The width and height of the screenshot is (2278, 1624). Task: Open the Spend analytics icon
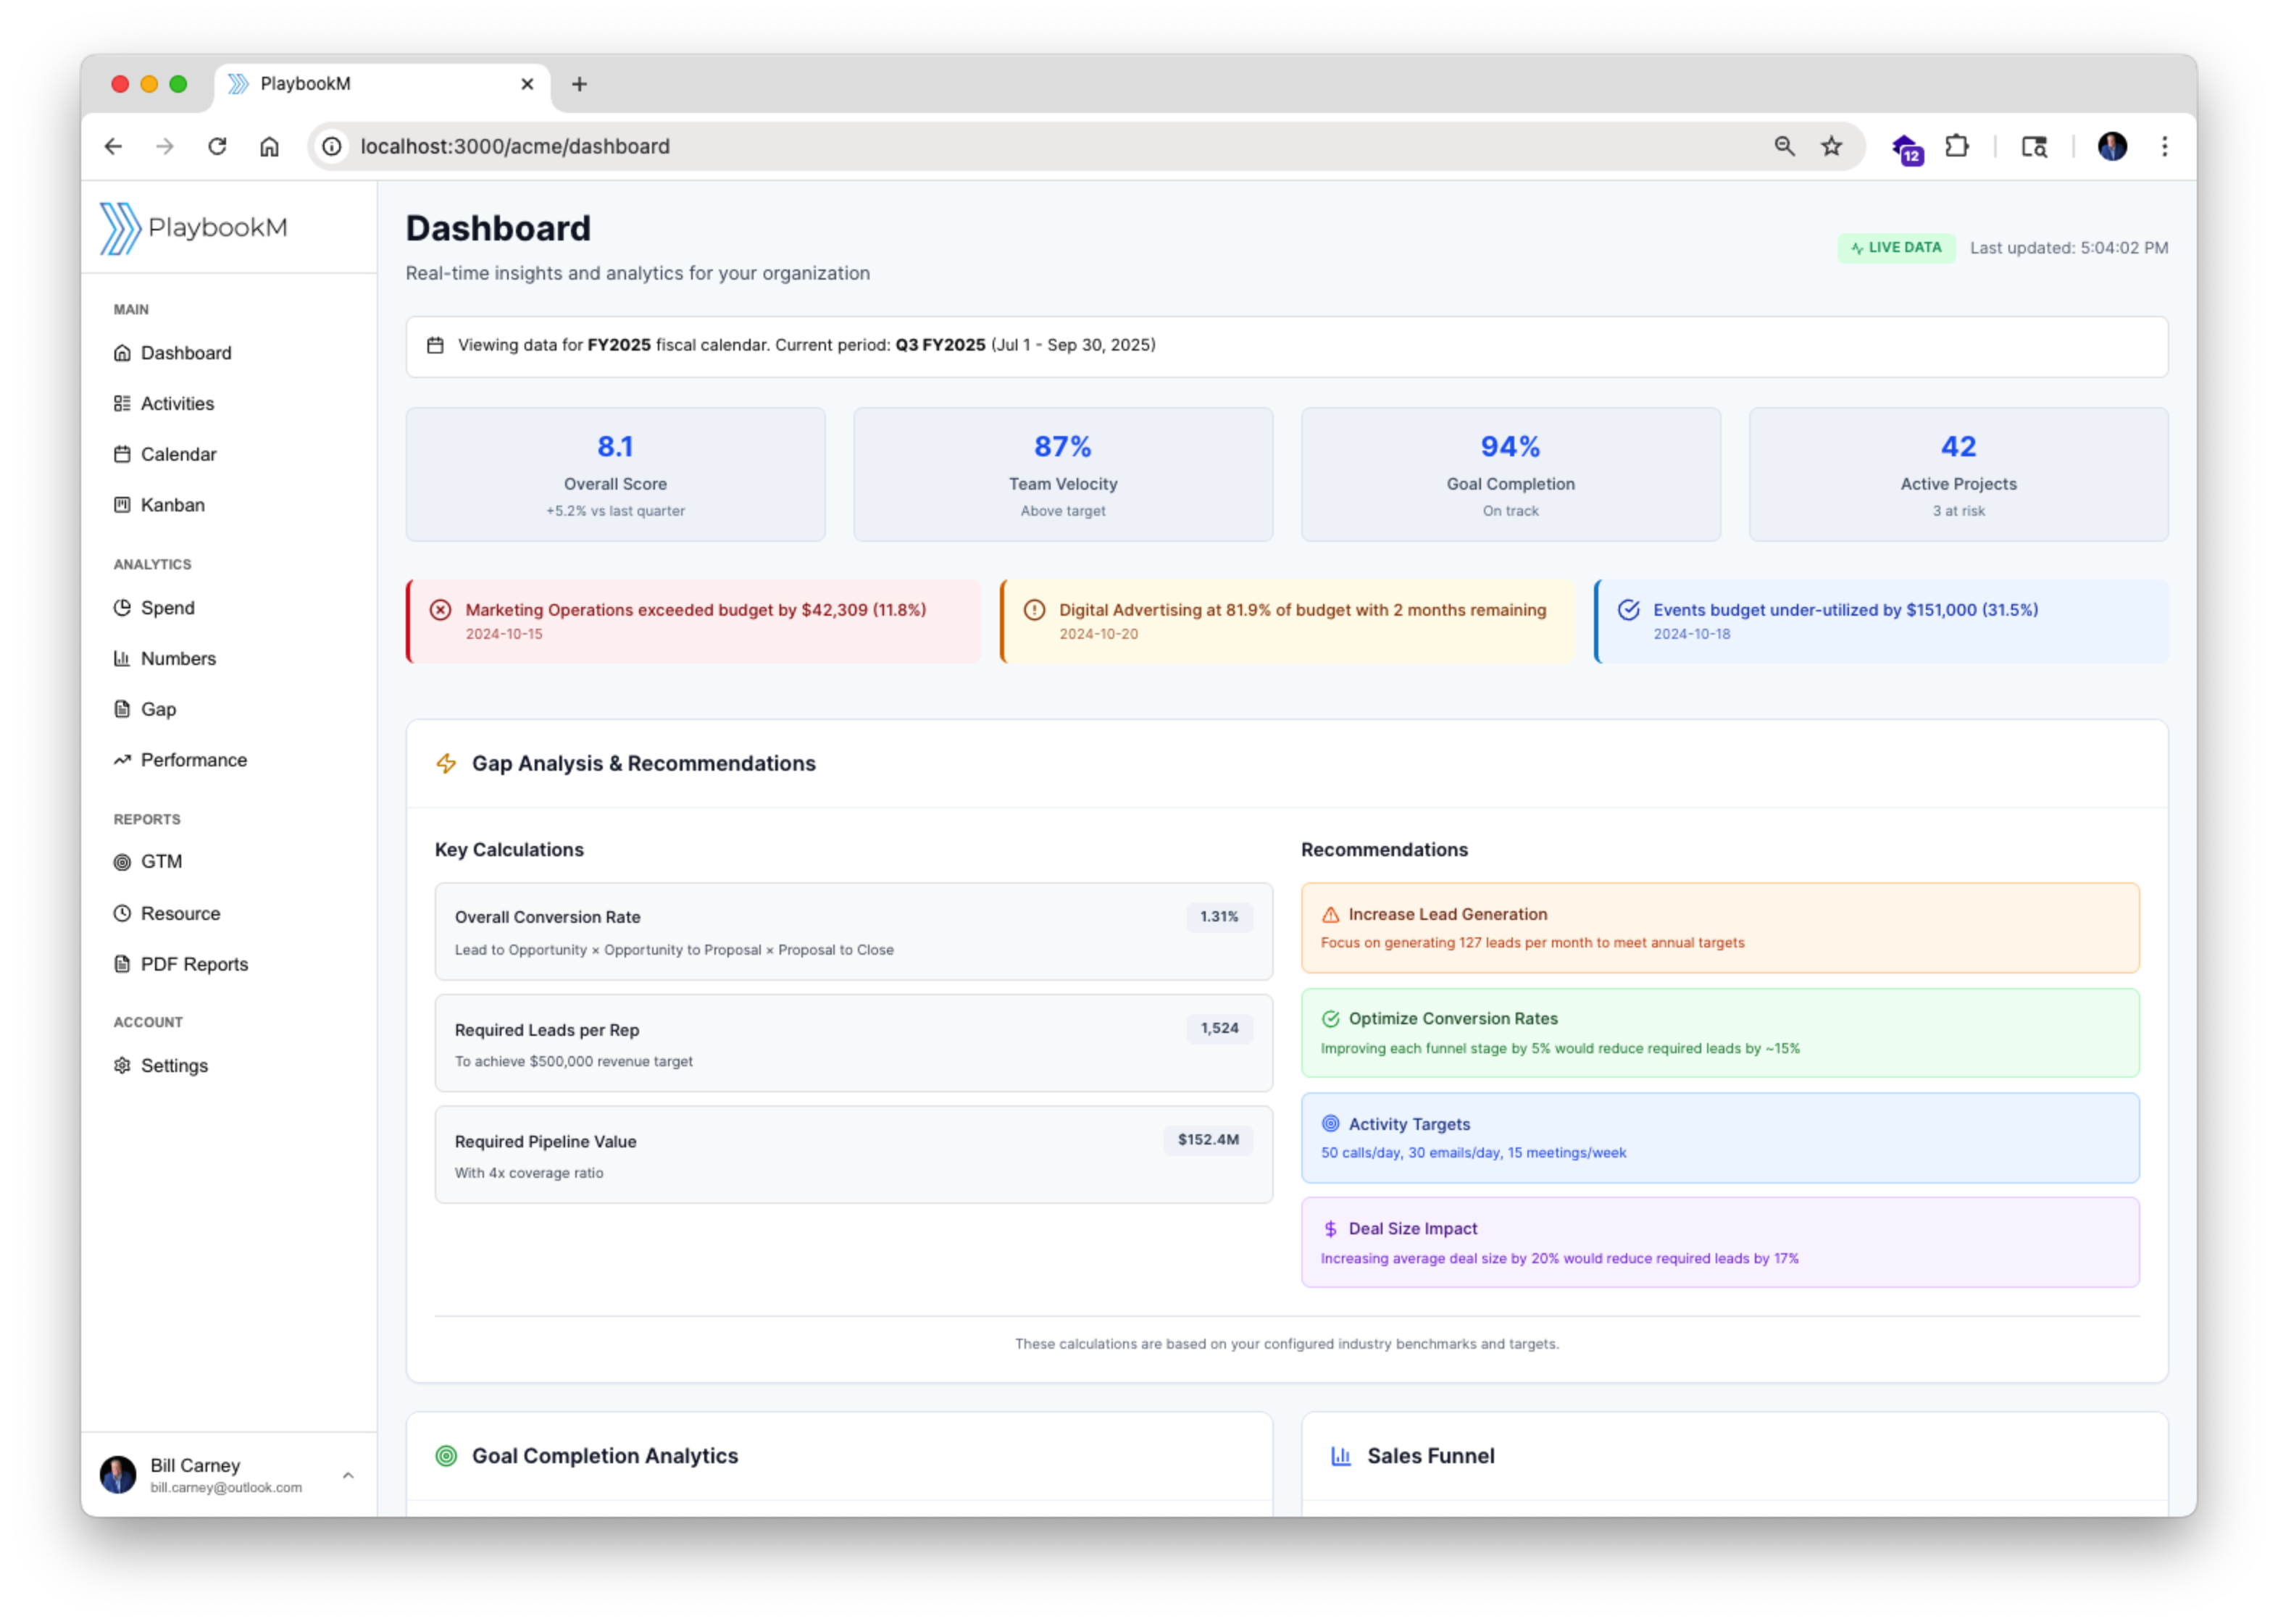[122, 608]
